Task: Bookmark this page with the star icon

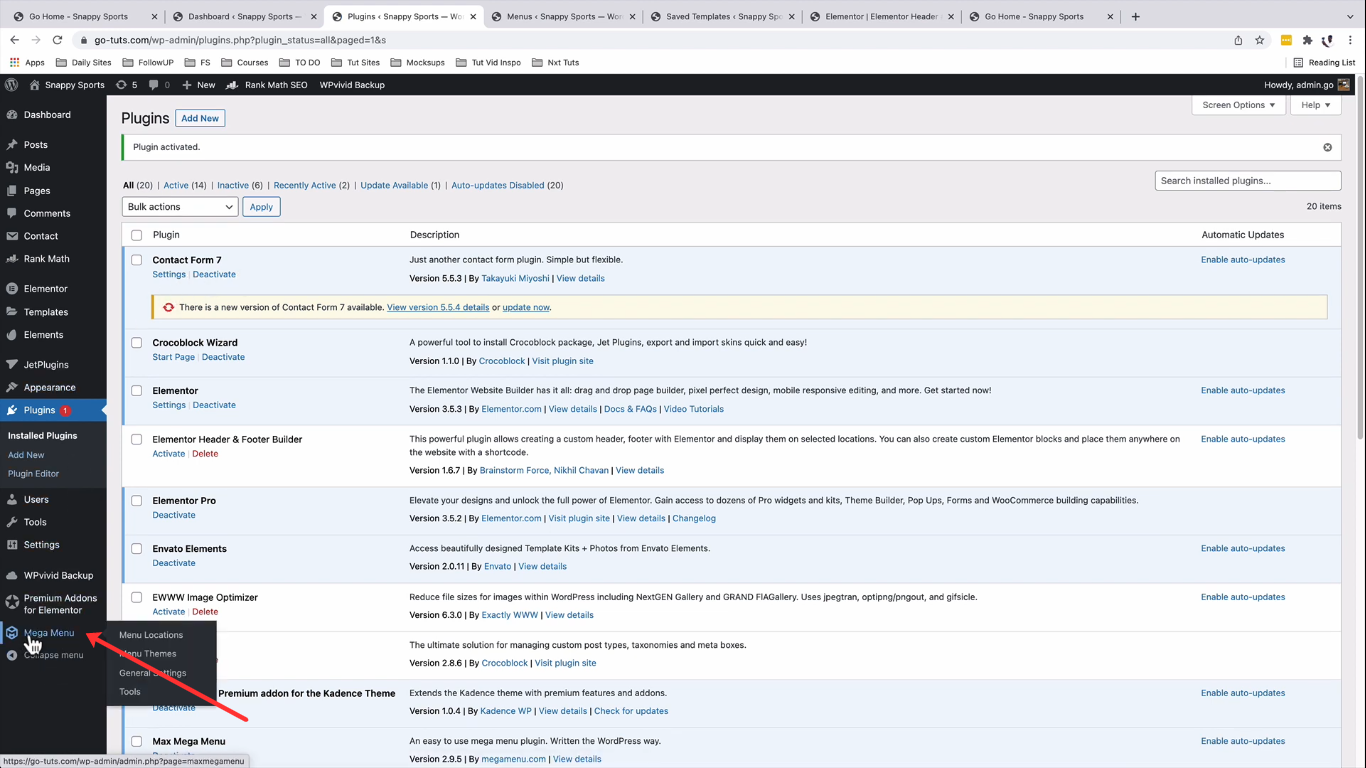Action: tap(1260, 40)
